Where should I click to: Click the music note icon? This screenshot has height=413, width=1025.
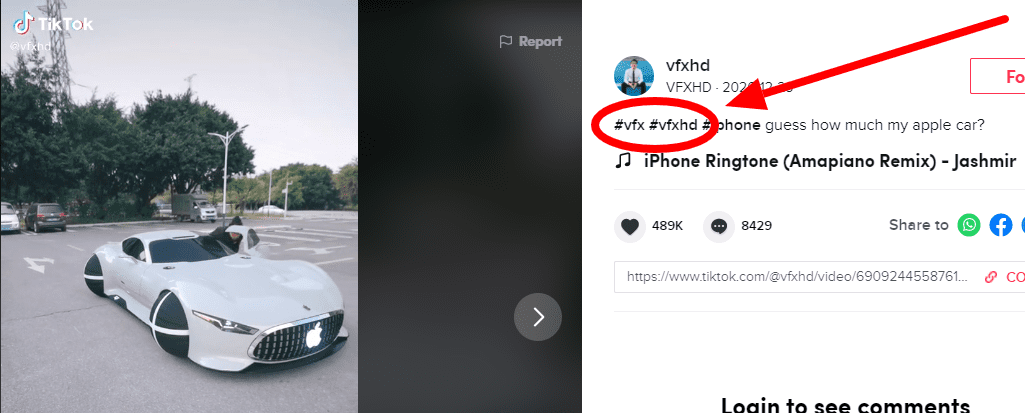623,161
